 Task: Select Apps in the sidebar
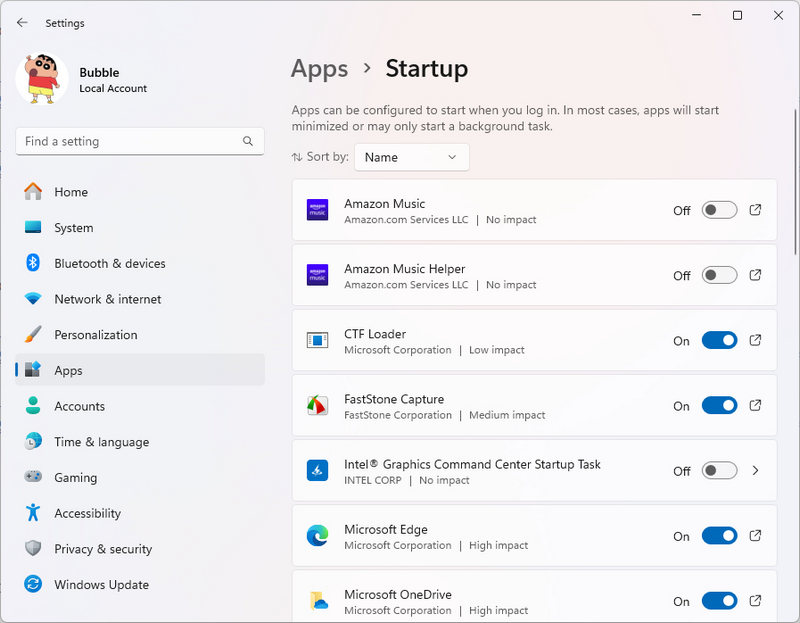coord(140,370)
